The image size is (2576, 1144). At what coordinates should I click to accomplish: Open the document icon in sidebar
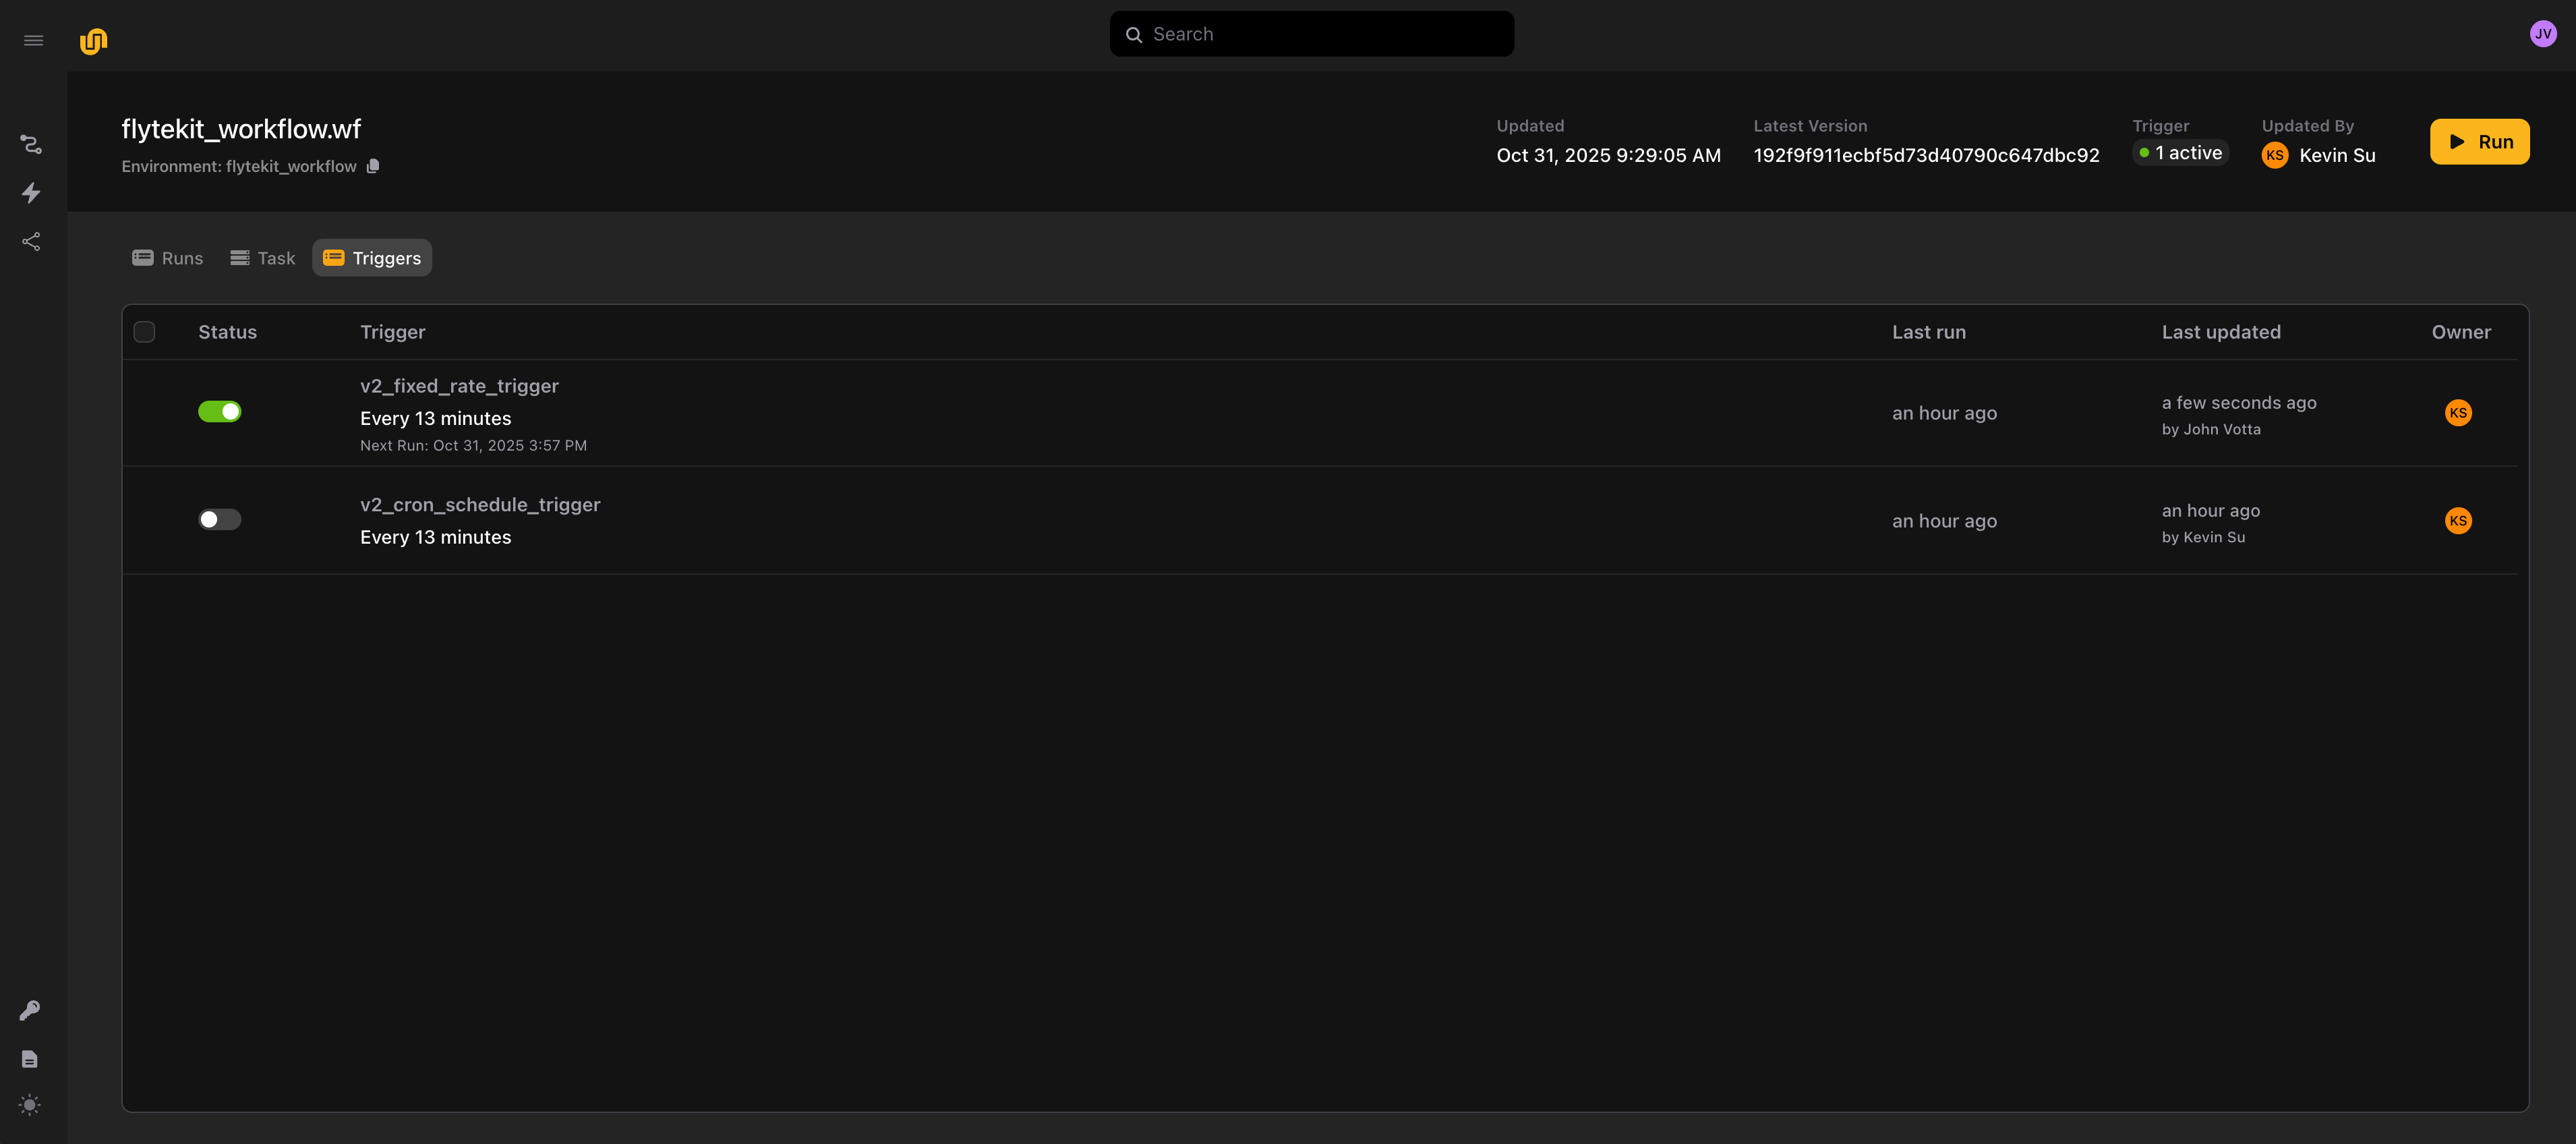coord(30,1058)
